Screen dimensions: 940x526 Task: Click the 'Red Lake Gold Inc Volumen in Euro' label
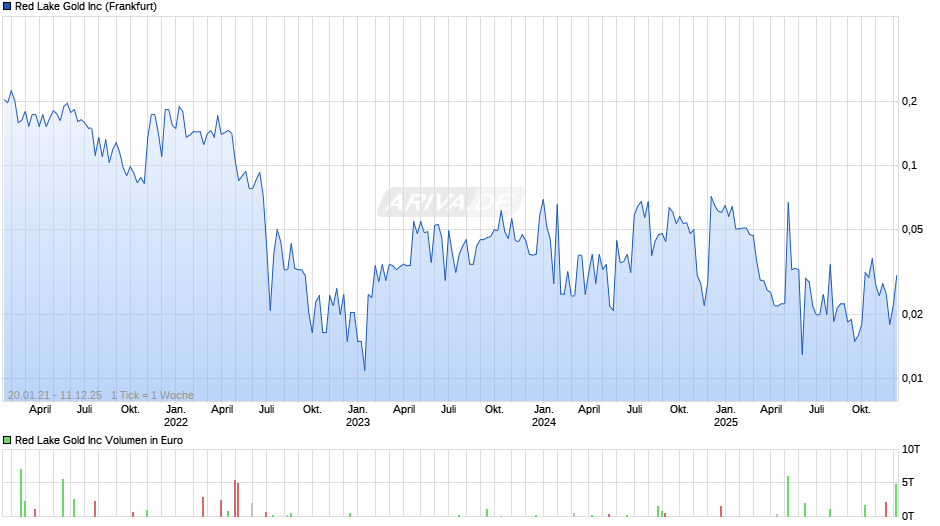coord(99,440)
